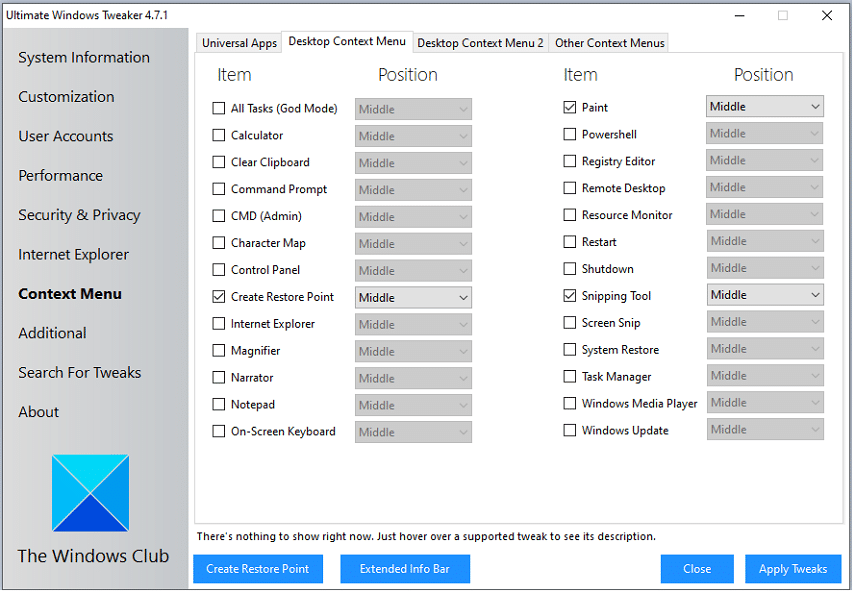Image resolution: width=855 pixels, height=593 pixels.
Task: Open the Paint position dropdown
Action: (x=765, y=106)
